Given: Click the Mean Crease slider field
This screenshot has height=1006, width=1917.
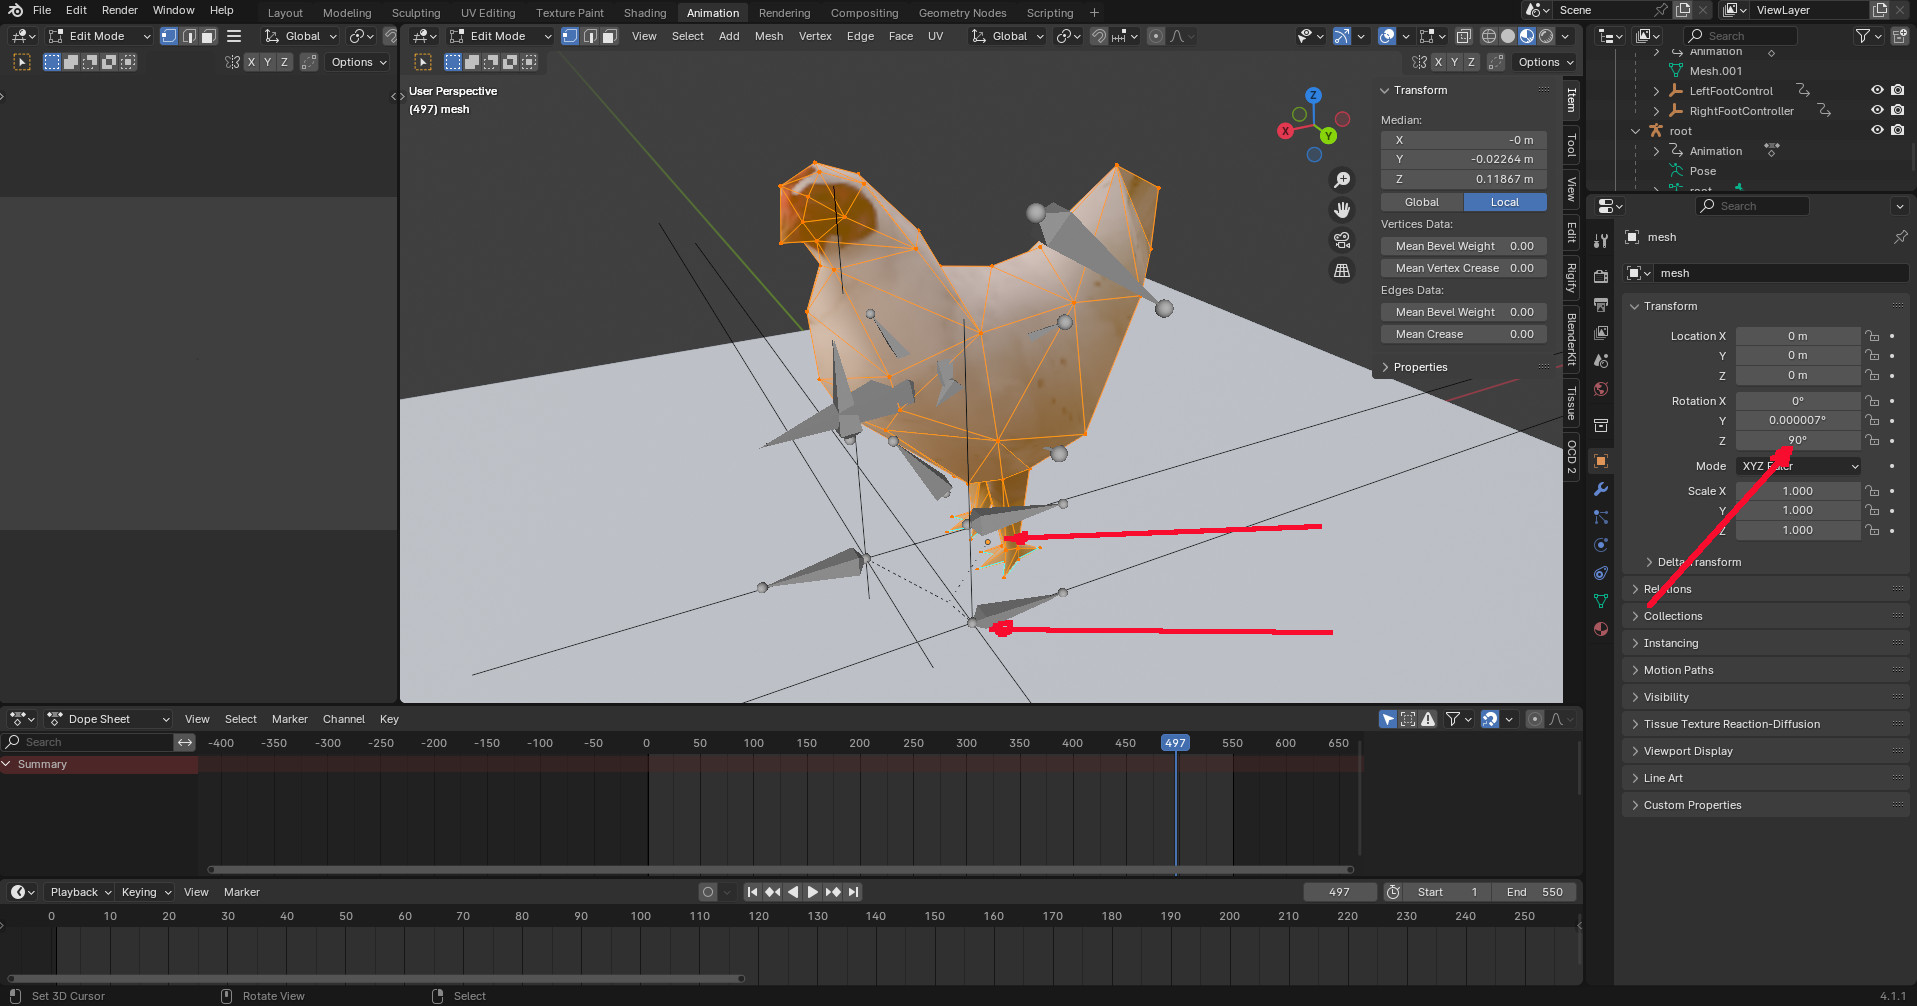Looking at the screenshot, I should point(1463,334).
